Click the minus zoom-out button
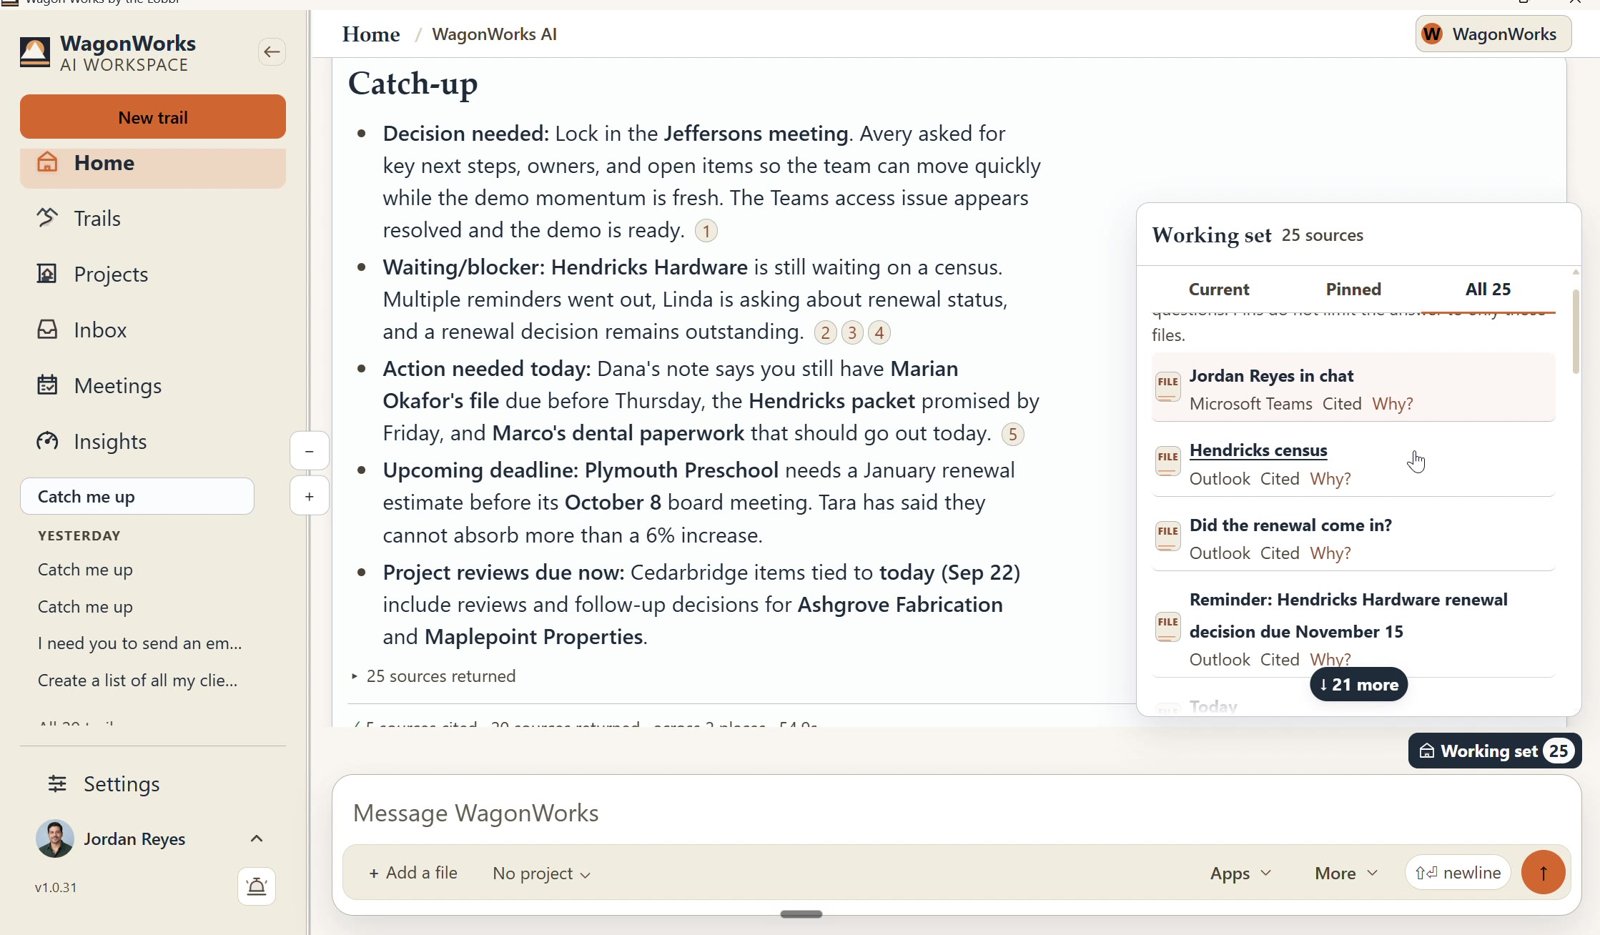 pos(309,452)
